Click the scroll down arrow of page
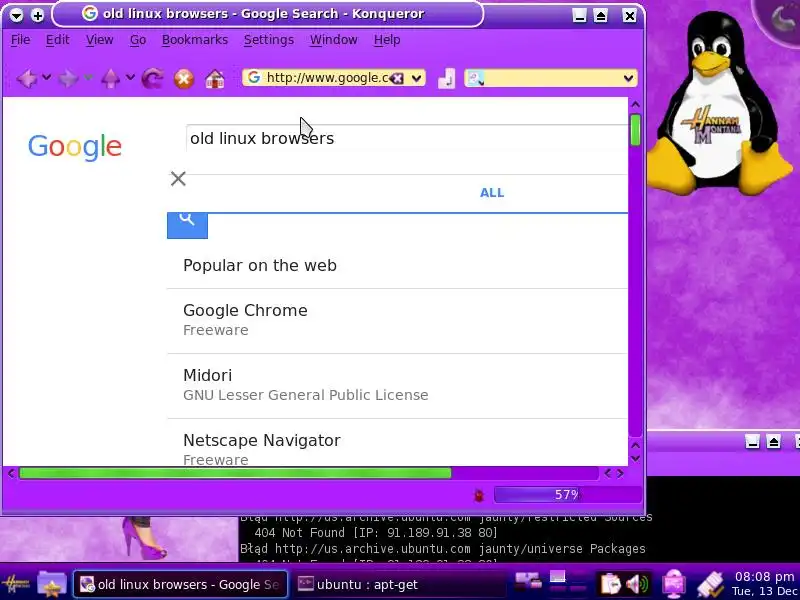 coord(635,459)
